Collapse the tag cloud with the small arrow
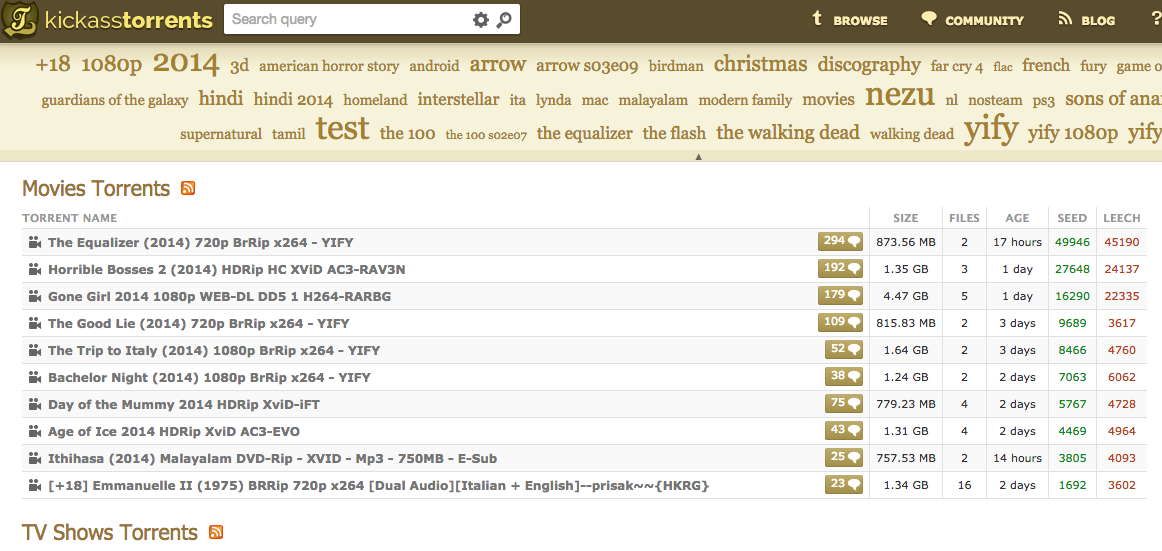This screenshot has width=1162, height=551. (698, 156)
